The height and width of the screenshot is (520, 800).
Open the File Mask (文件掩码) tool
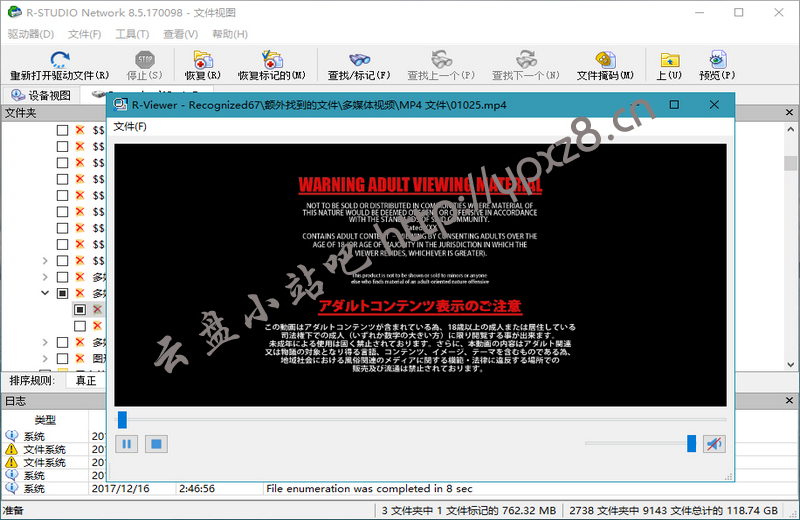pyautogui.click(x=605, y=60)
